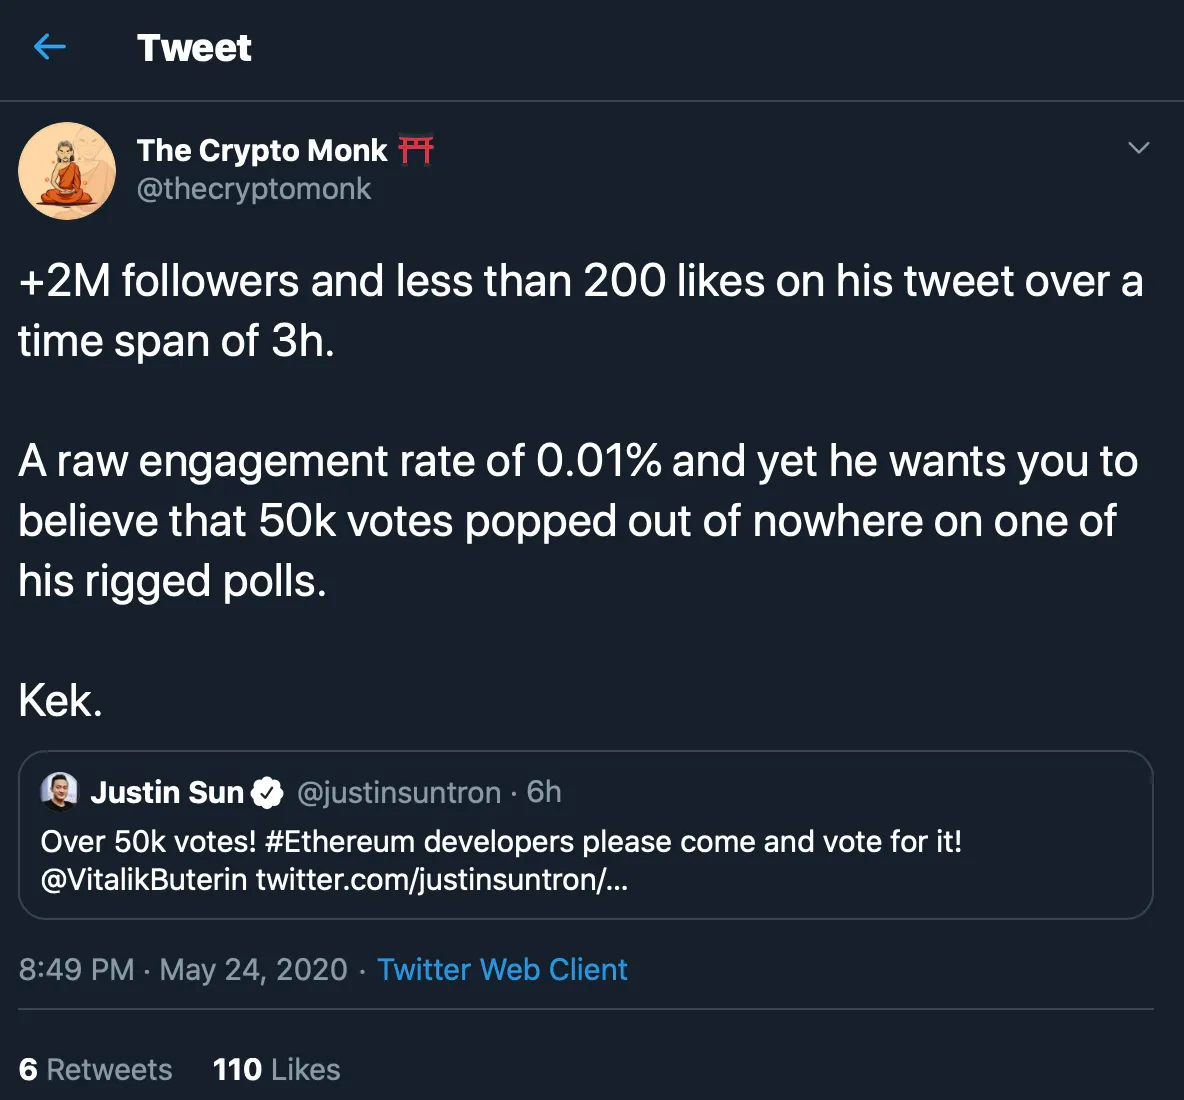View the 110 Likes list

(x=276, y=1069)
